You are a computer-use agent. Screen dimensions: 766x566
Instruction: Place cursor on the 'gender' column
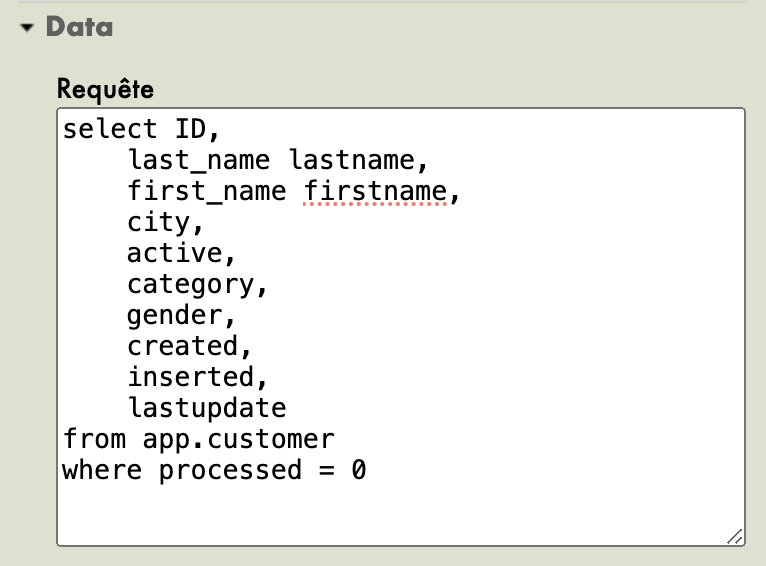pyautogui.click(x=174, y=315)
